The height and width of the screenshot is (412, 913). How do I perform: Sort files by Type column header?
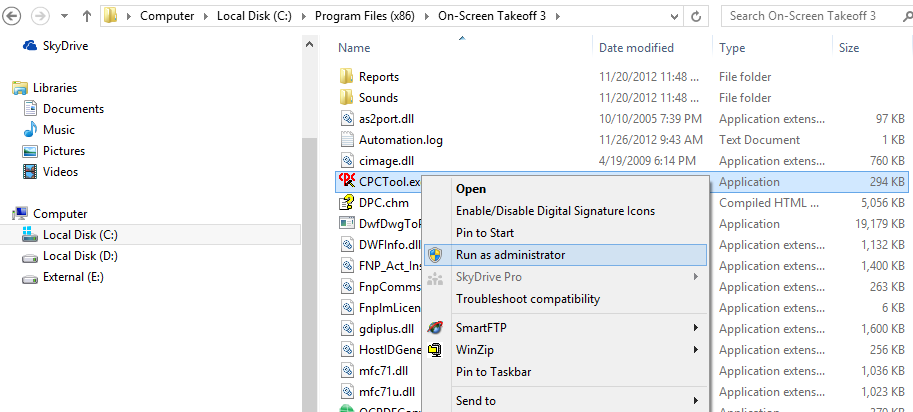click(732, 48)
